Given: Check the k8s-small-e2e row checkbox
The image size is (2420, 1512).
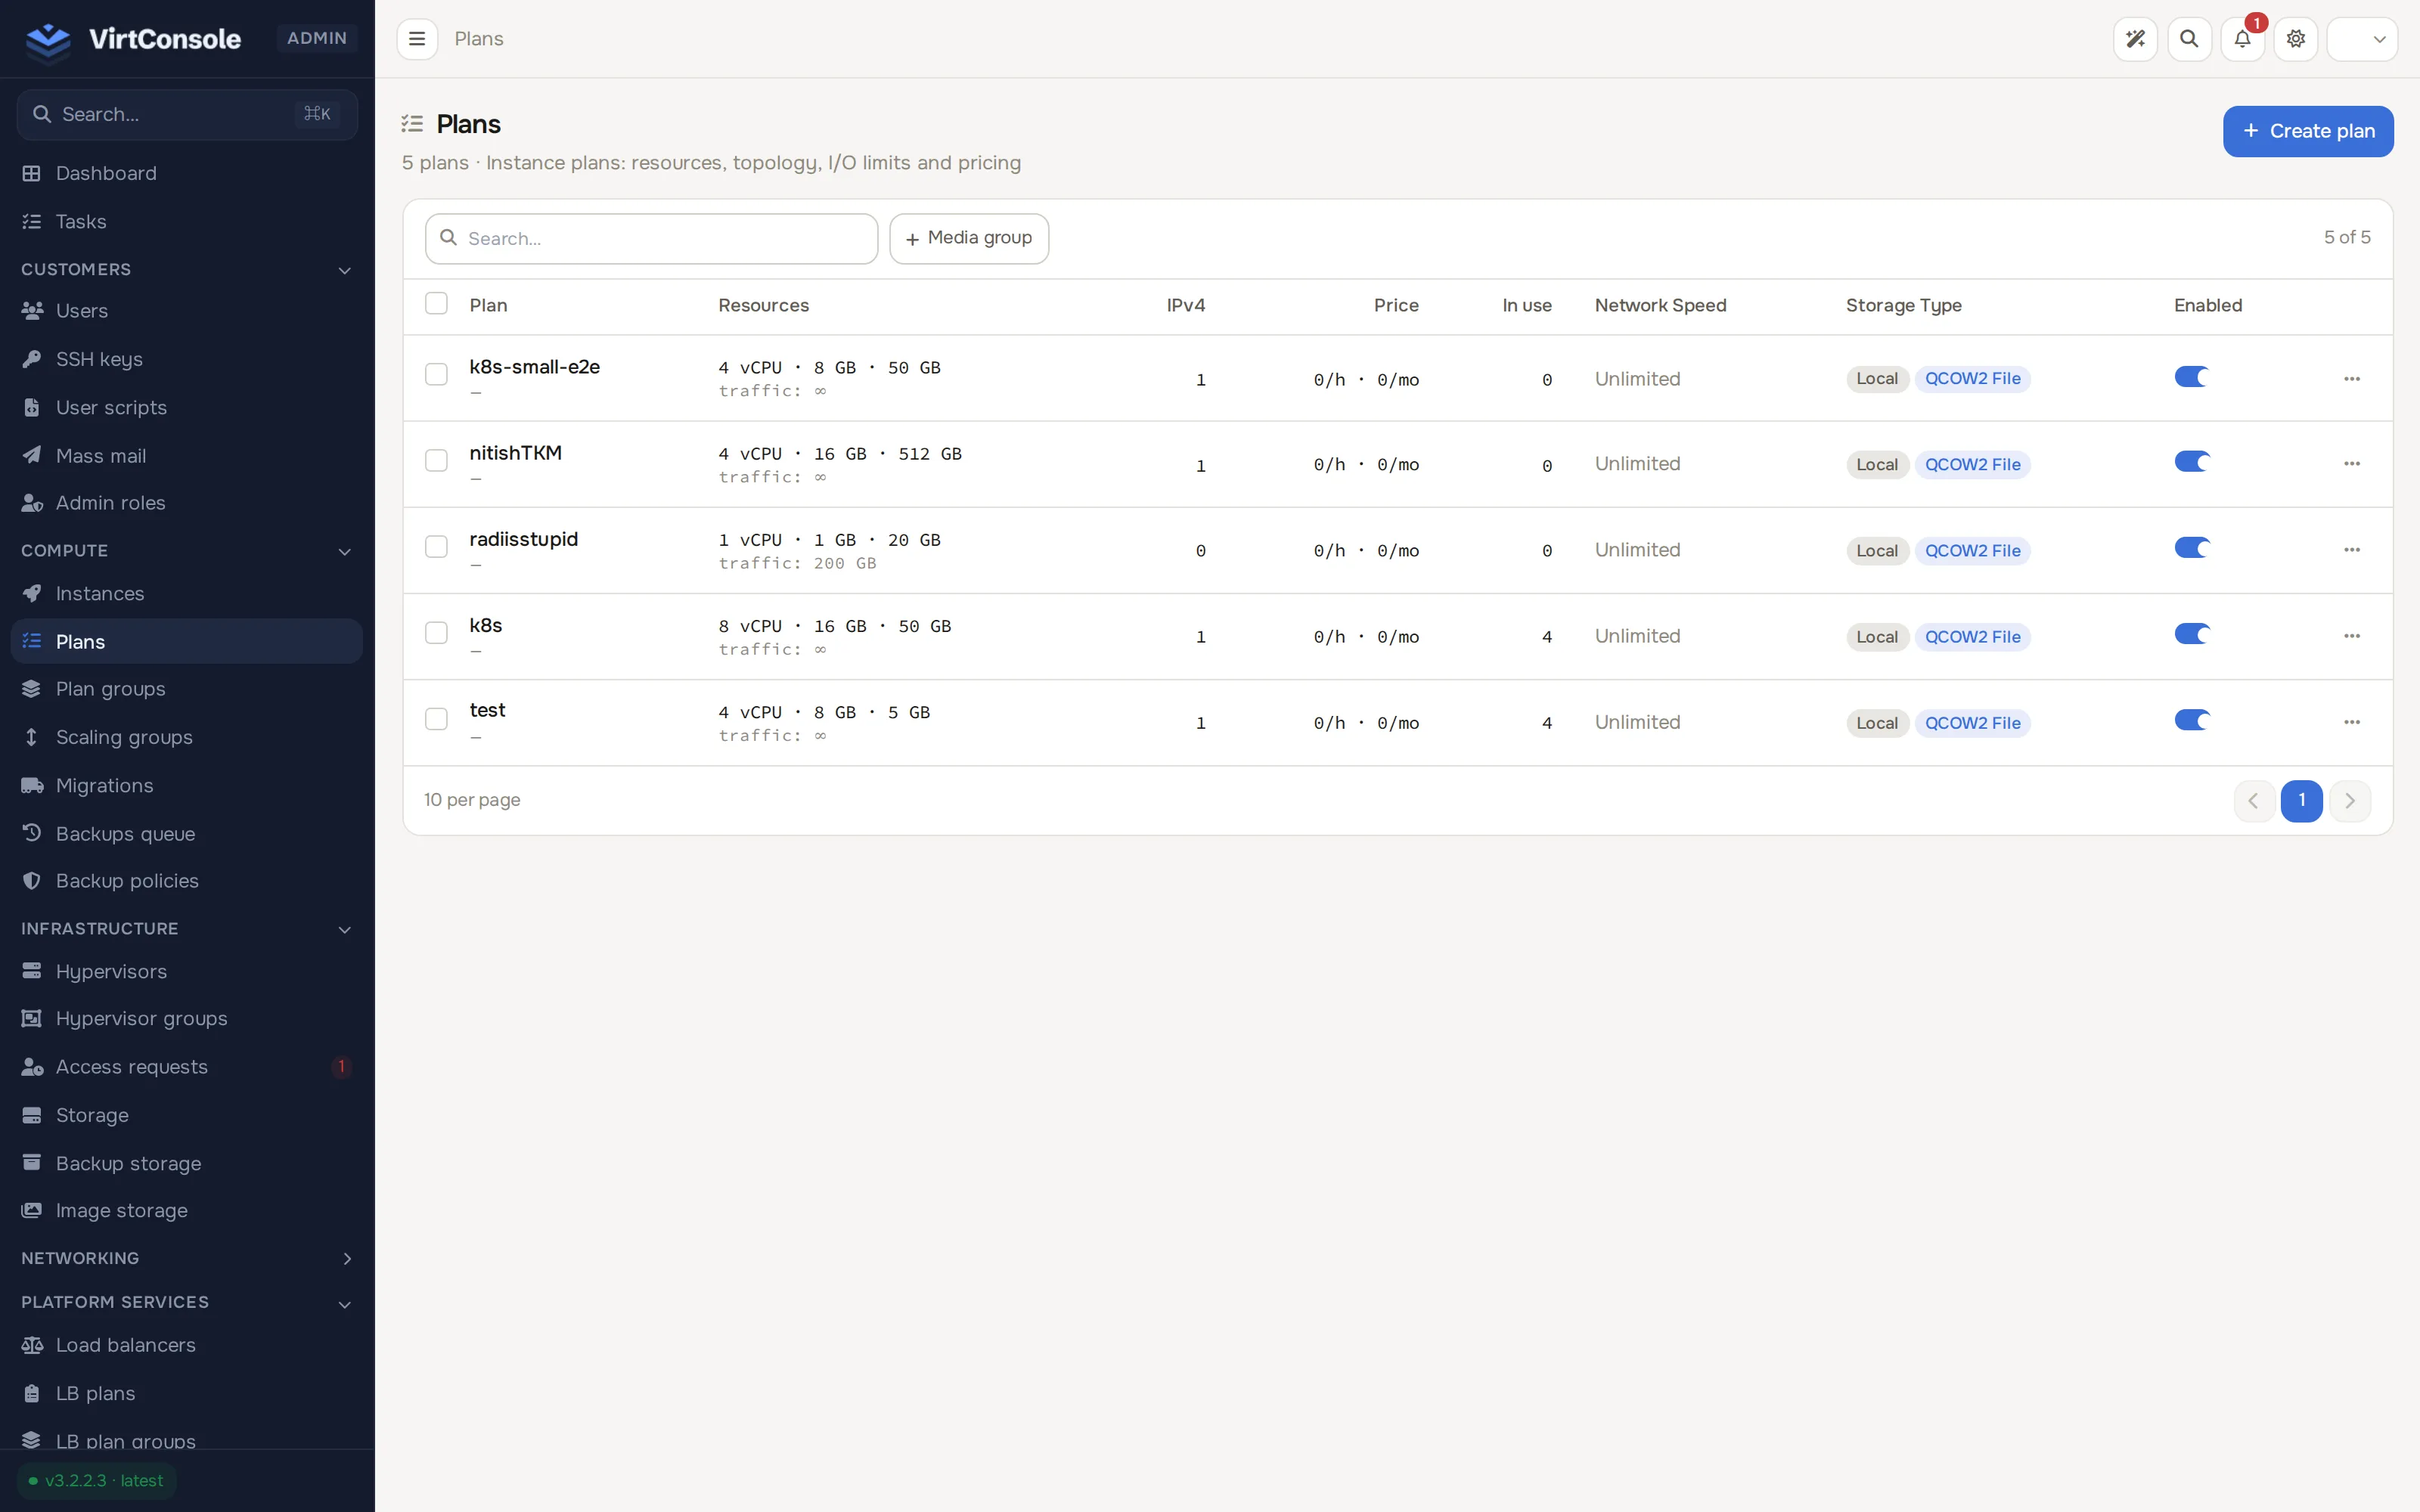Looking at the screenshot, I should (x=436, y=374).
